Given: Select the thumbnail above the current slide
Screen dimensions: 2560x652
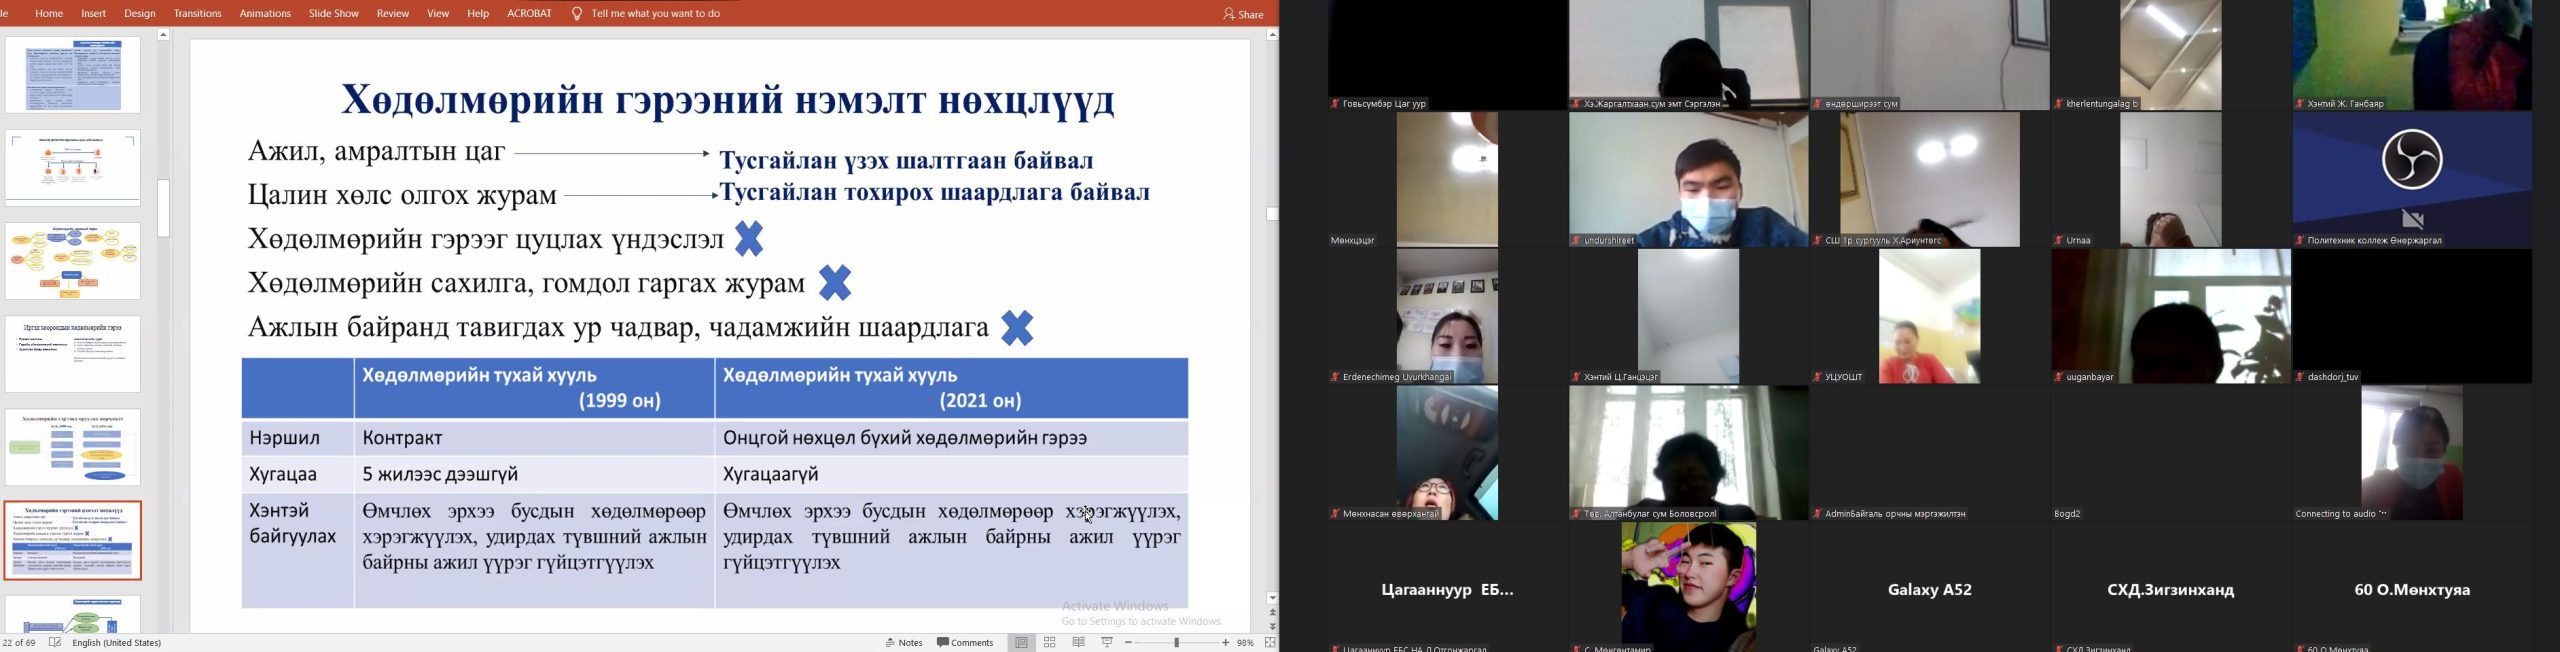Looking at the screenshot, I should (73, 447).
